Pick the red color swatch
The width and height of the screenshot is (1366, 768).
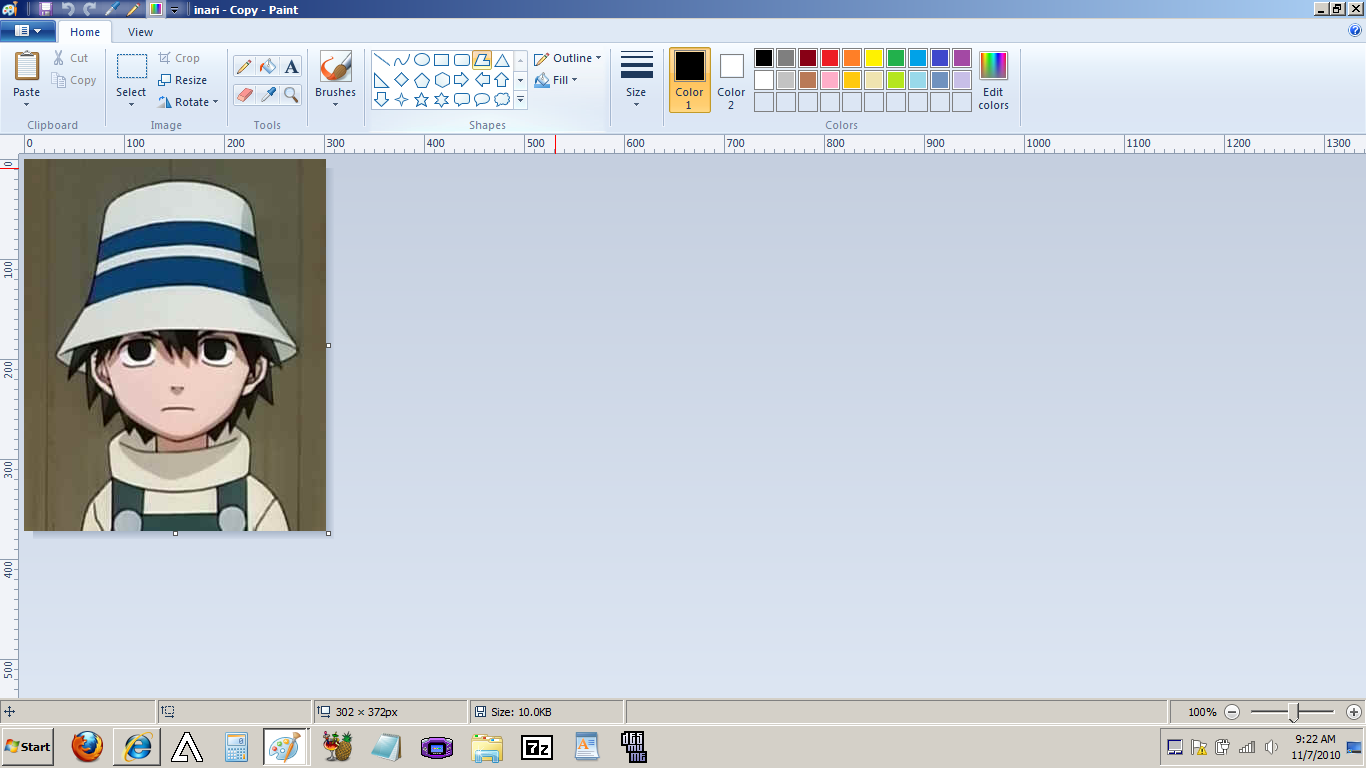pyautogui.click(x=829, y=58)
